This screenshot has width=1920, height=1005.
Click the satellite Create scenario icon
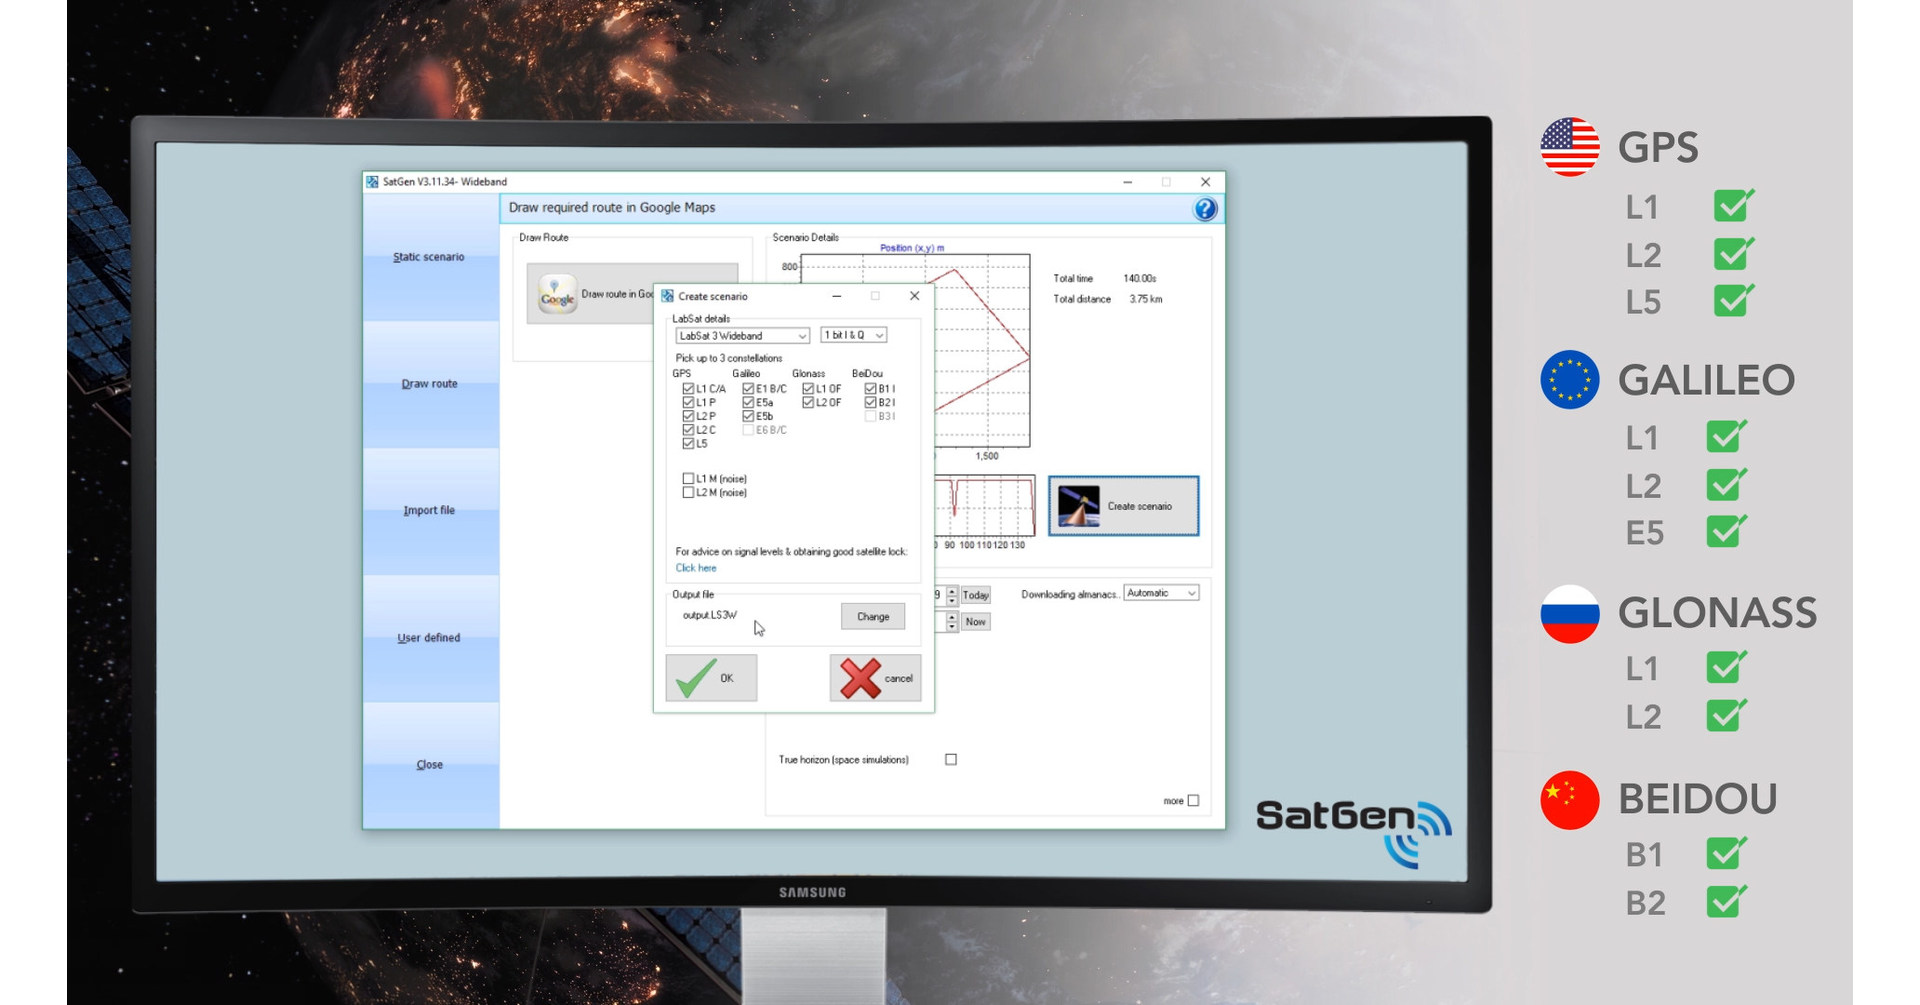(x=1078, y=505)
